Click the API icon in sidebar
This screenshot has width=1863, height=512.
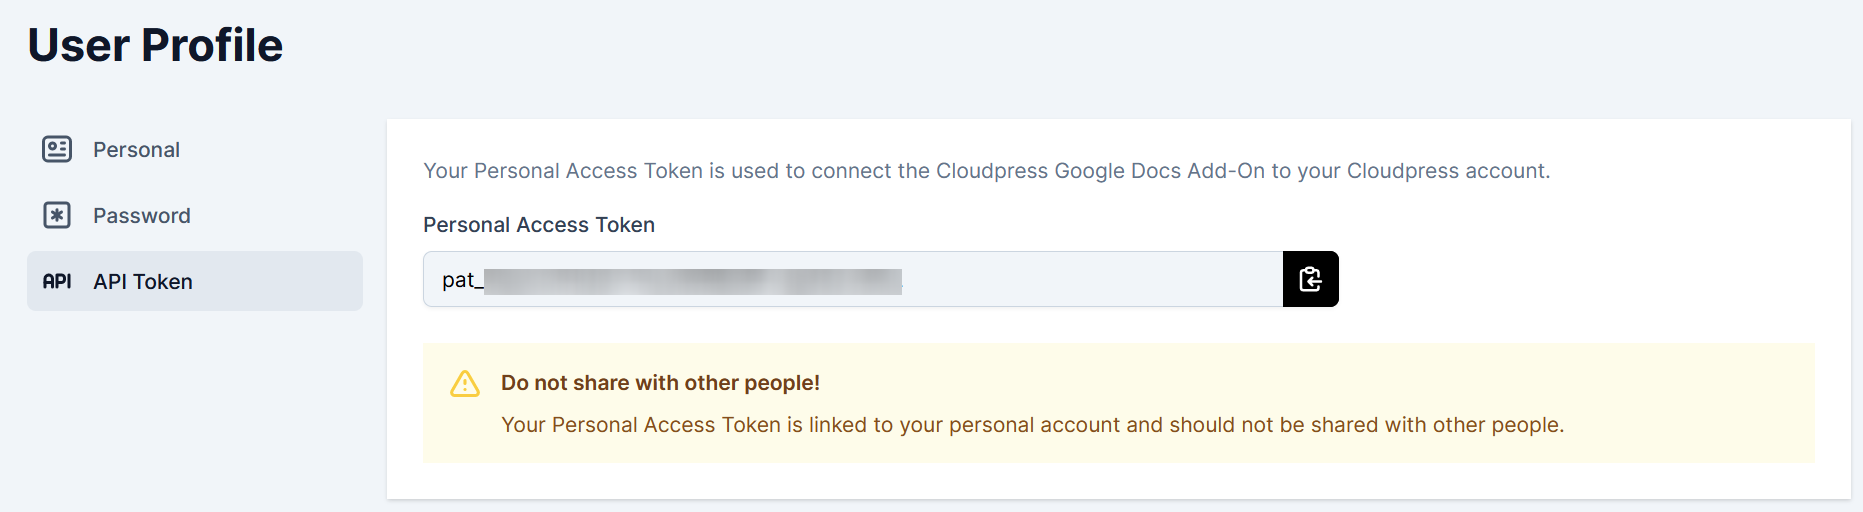[x=57, y=281]
